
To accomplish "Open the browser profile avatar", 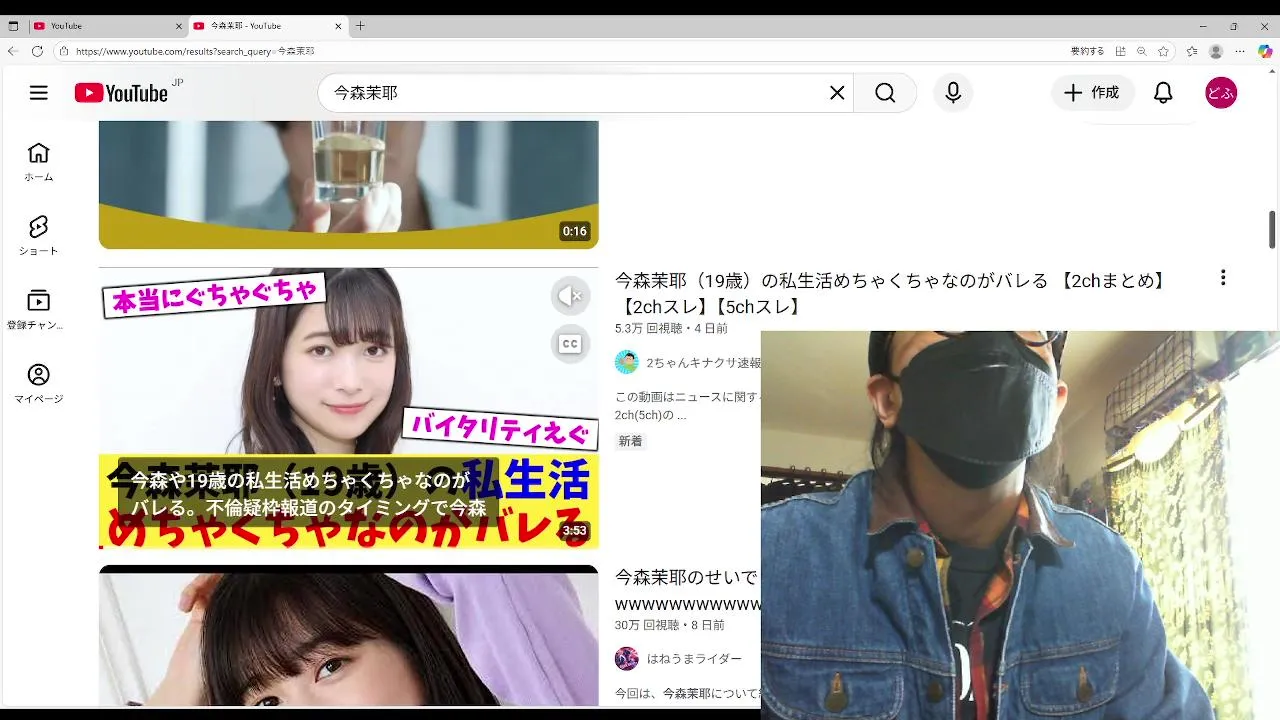I will click(x=1216, y=51).
